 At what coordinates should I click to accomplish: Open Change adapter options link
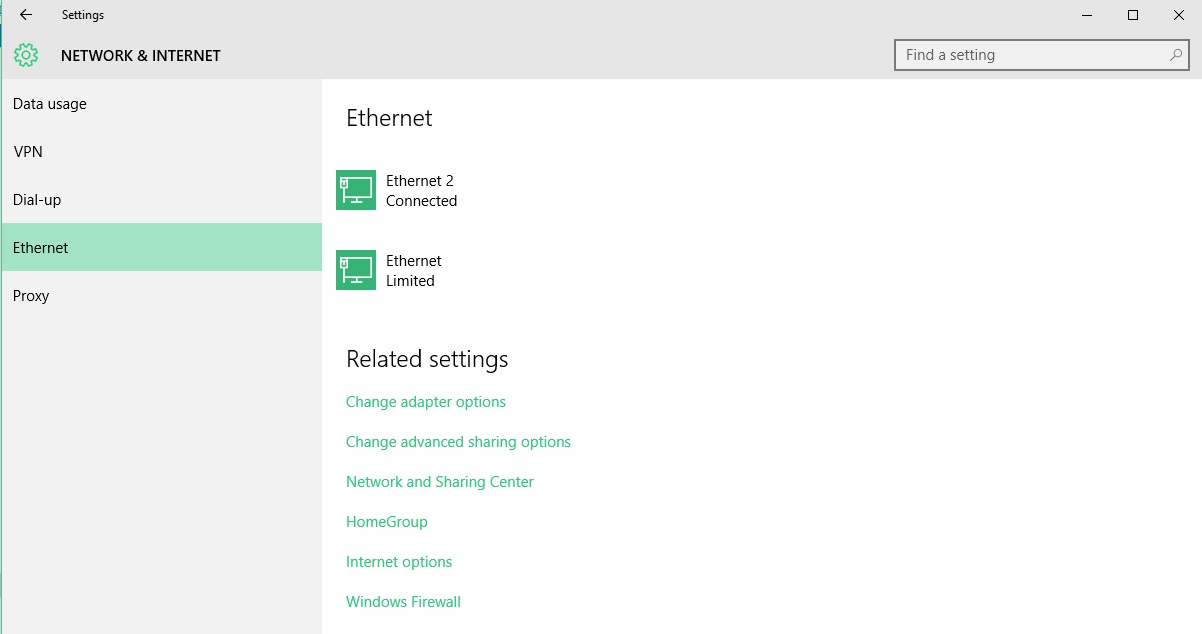tap(426, 402)
